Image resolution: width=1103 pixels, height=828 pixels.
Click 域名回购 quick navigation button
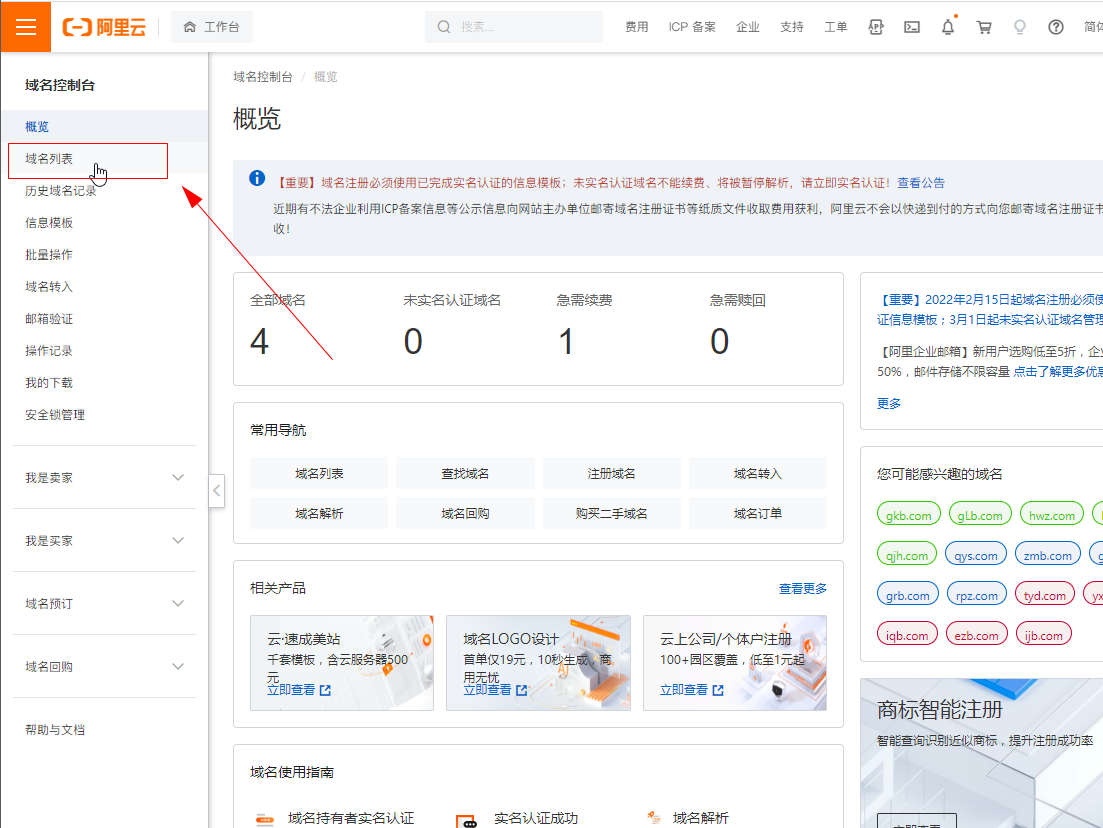click(465, 514)
